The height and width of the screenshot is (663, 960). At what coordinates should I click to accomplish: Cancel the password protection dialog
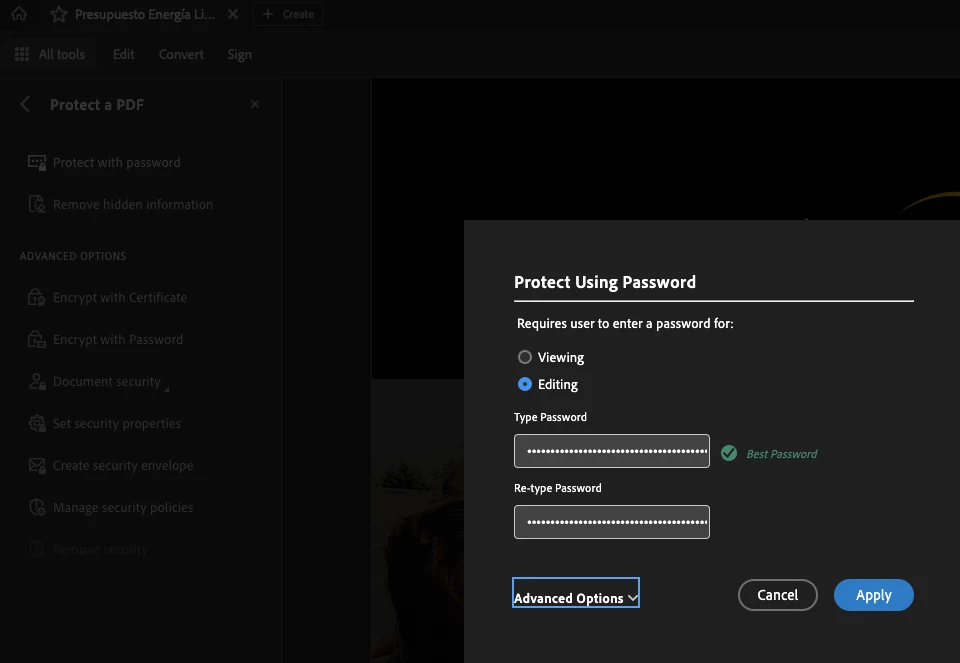click(778, 595)
